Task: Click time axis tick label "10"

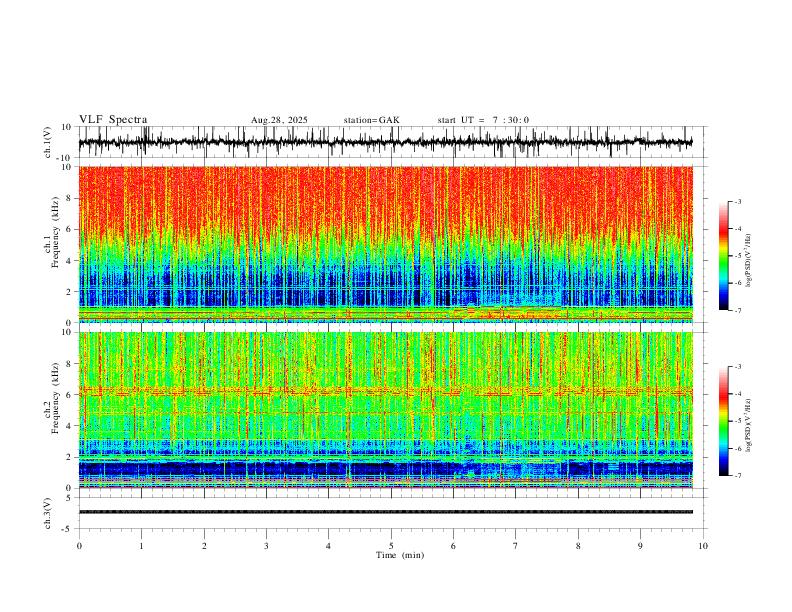Action: click(x=703, y=546)
